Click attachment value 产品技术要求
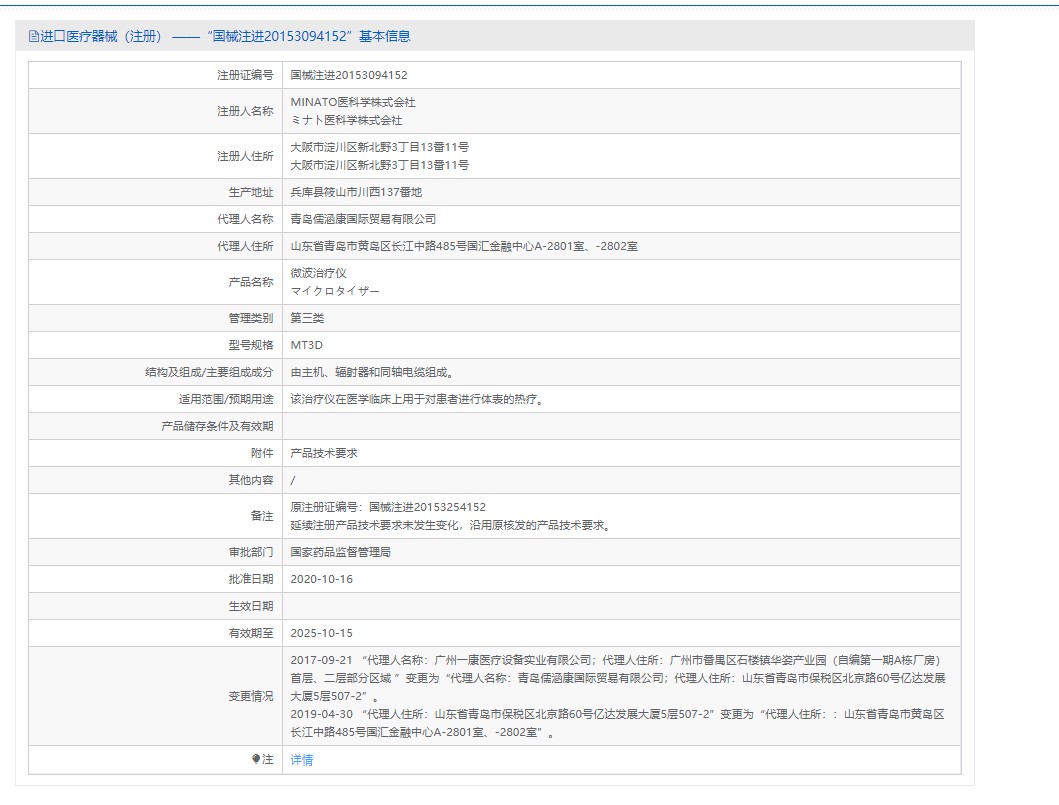 coord(324,453)
